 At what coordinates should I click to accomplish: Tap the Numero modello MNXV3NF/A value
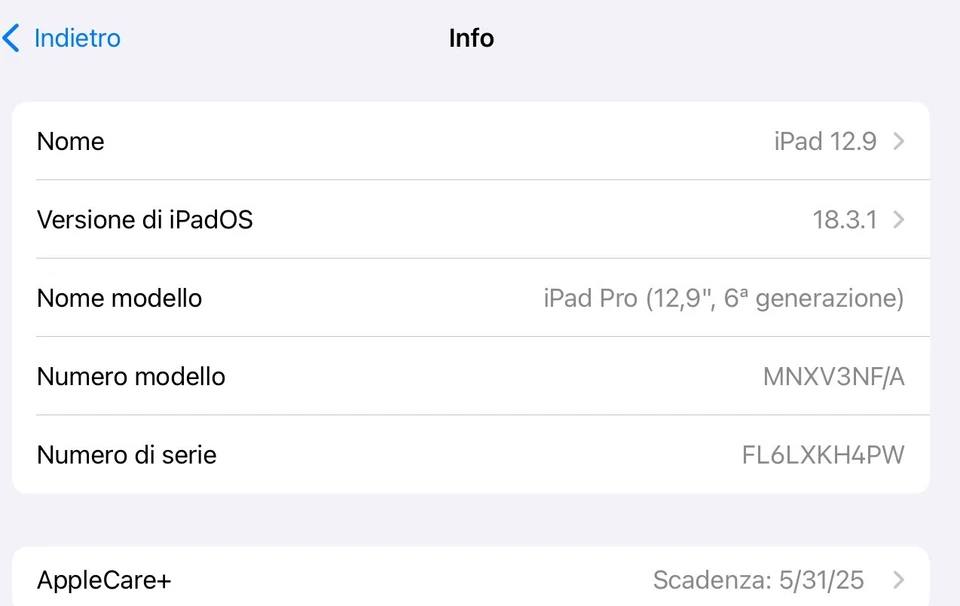(835, 377)
